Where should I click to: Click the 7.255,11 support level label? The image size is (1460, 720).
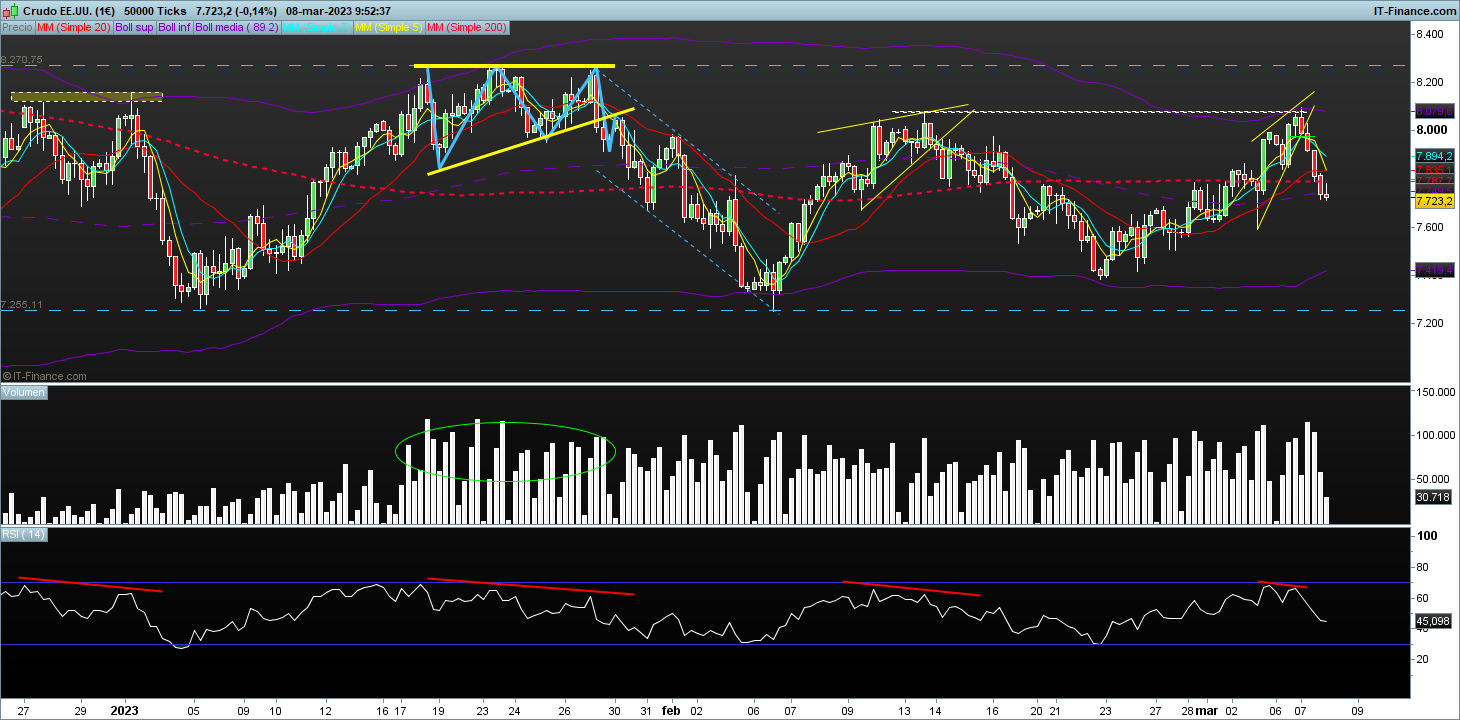(x=21, y=304)
